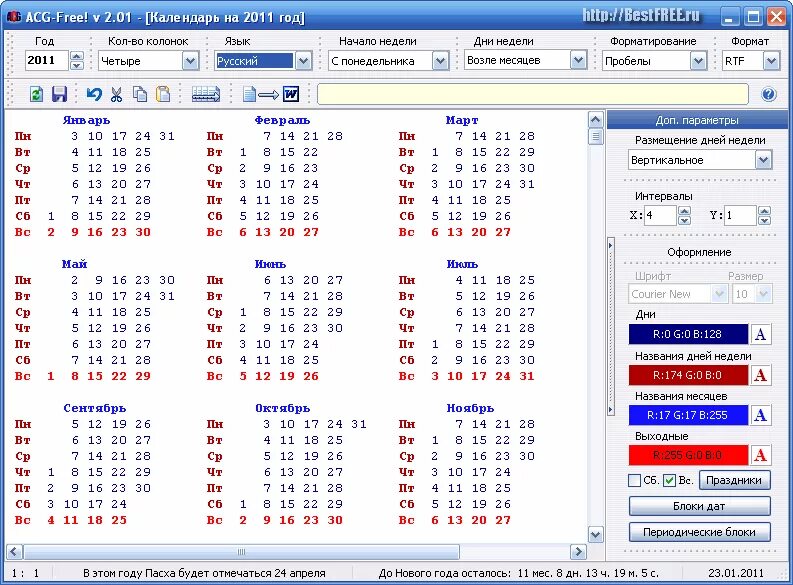This screenshot has width=793, height=585.
Task: Open the font Размер dropdown
Action: click(764, 294)
